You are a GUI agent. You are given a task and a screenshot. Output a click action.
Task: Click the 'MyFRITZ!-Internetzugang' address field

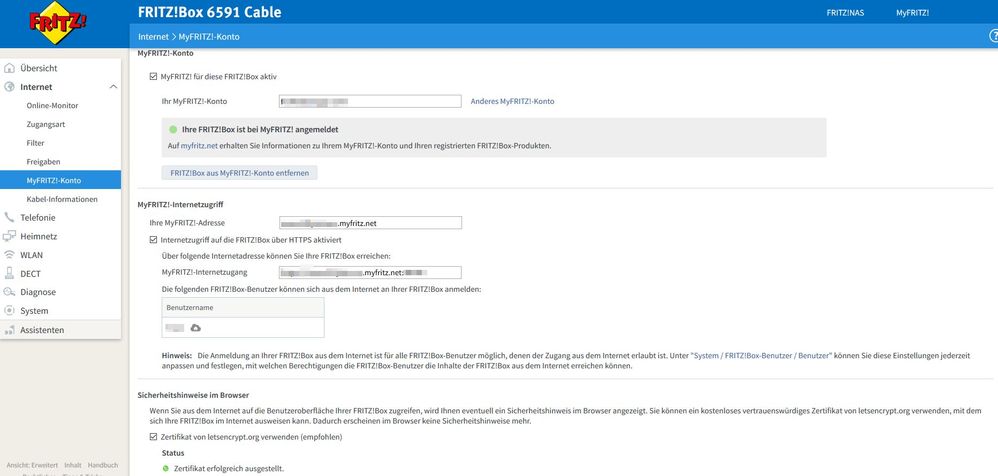pyautogui.click(x=370, y=272)
